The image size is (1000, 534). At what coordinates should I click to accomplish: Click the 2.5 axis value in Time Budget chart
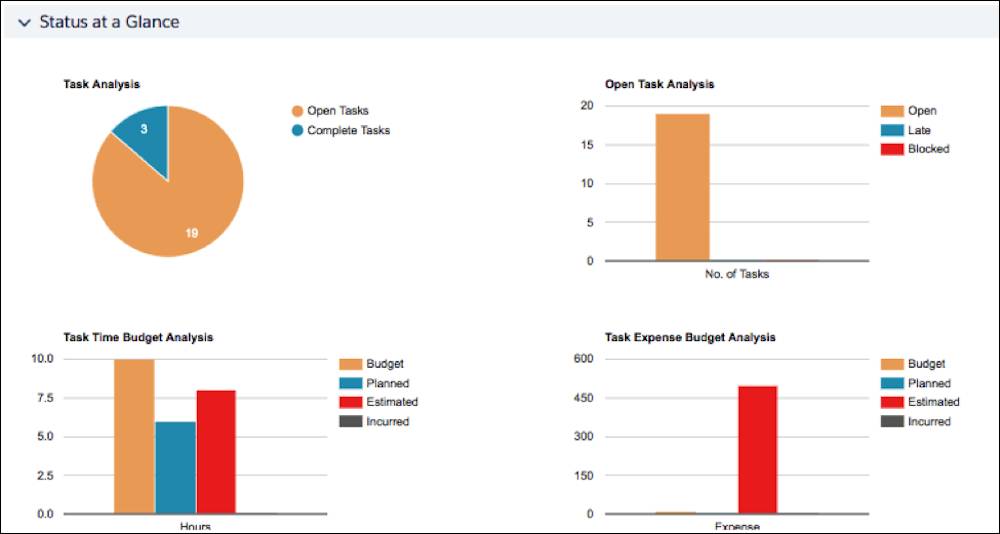point(45,475)
